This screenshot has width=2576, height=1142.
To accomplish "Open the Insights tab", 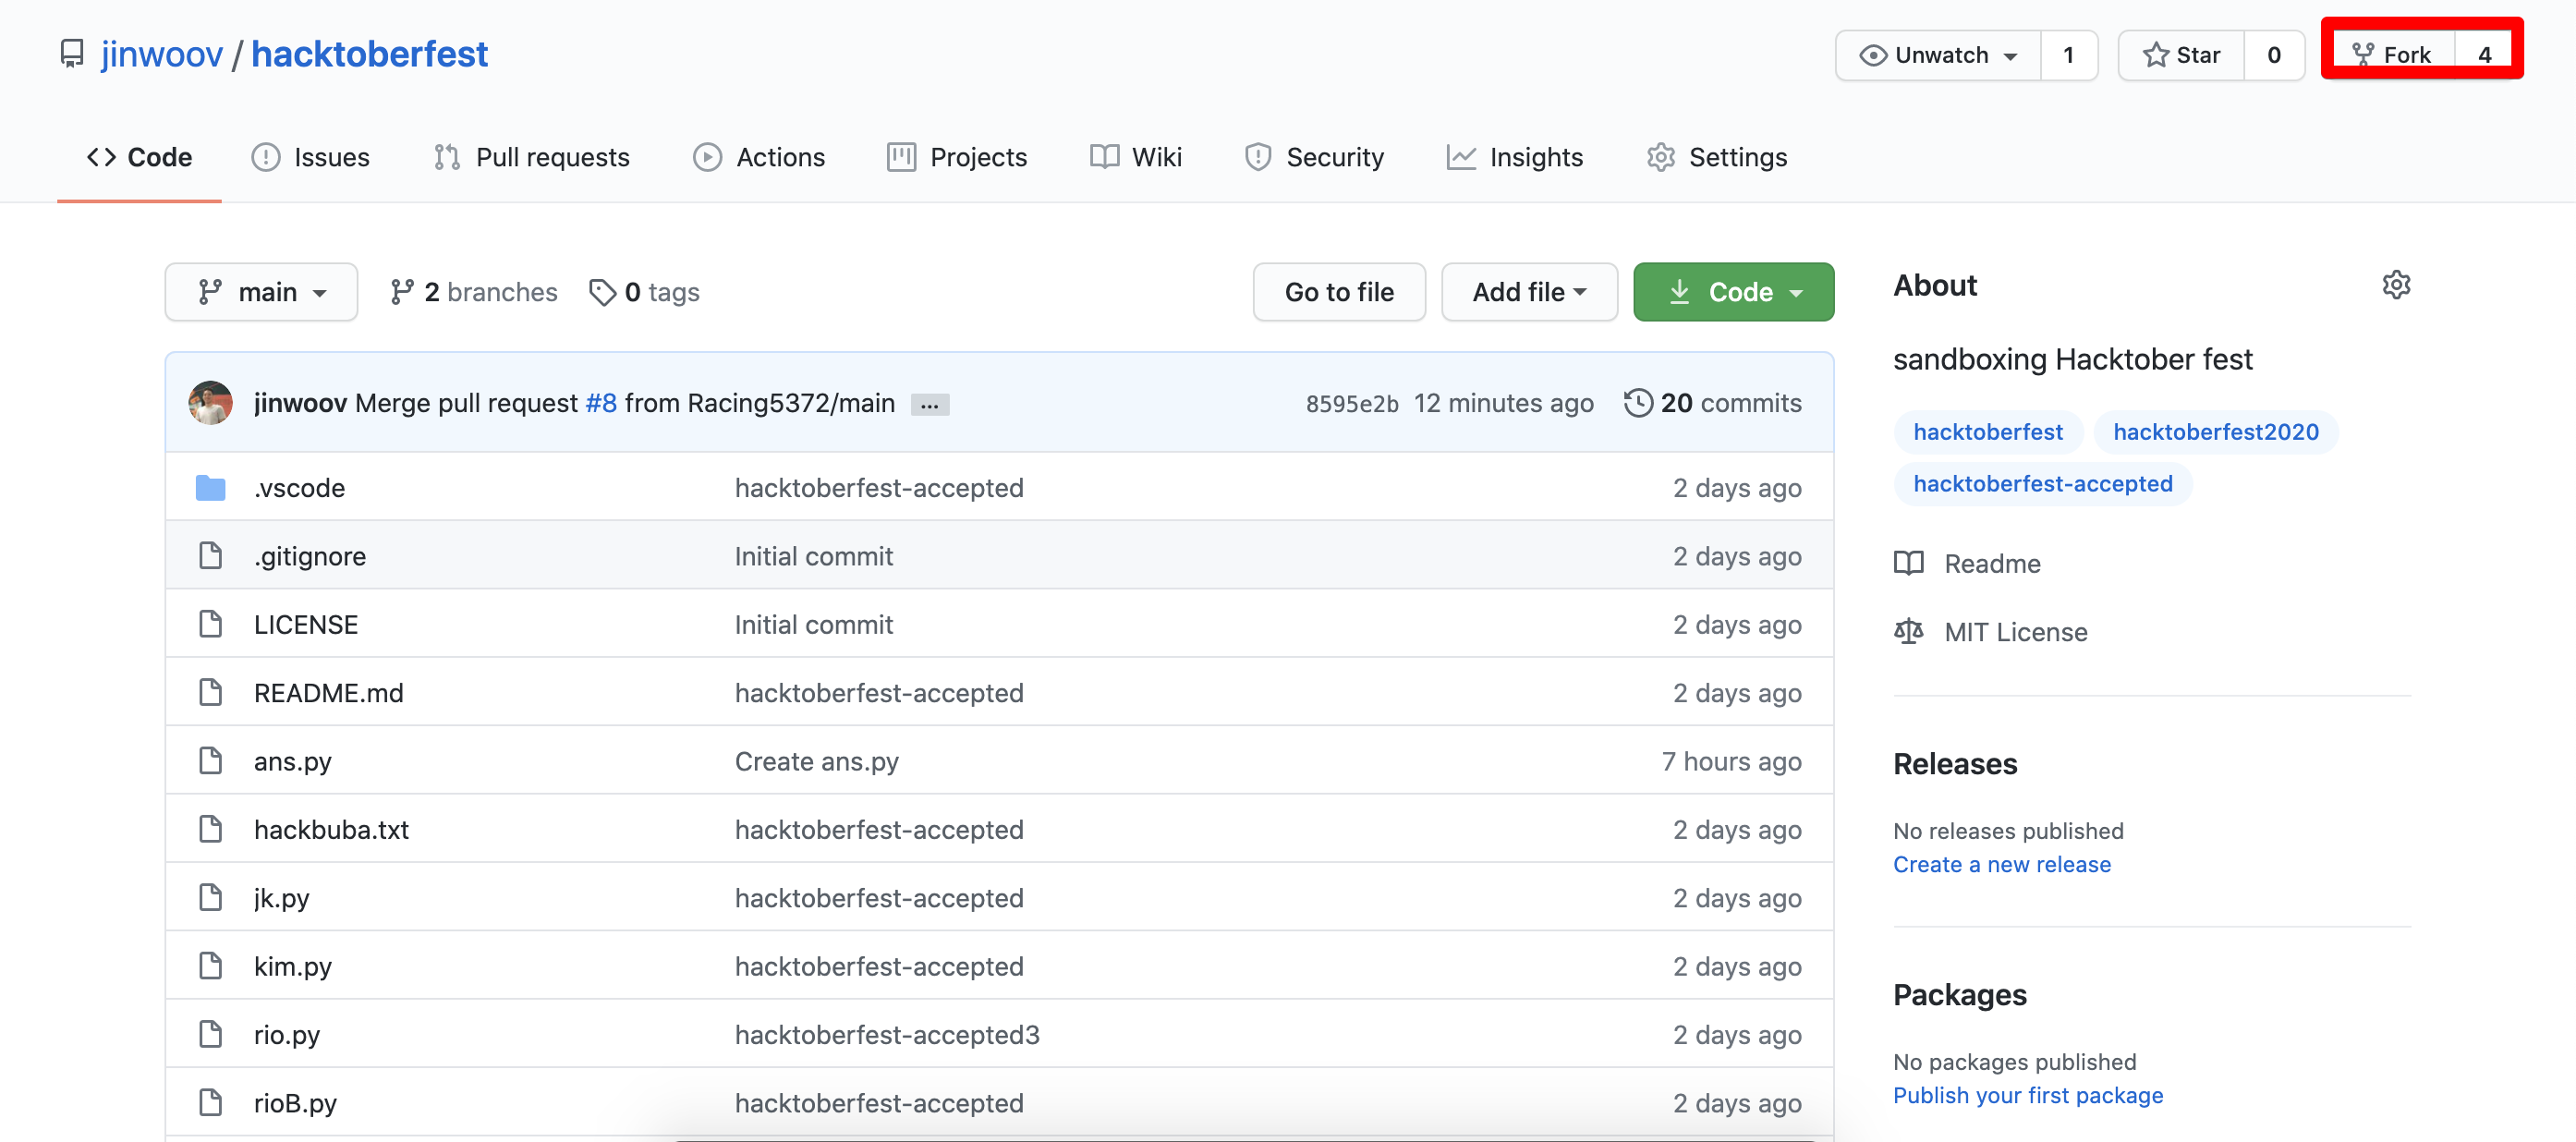I will point(1515,157).
